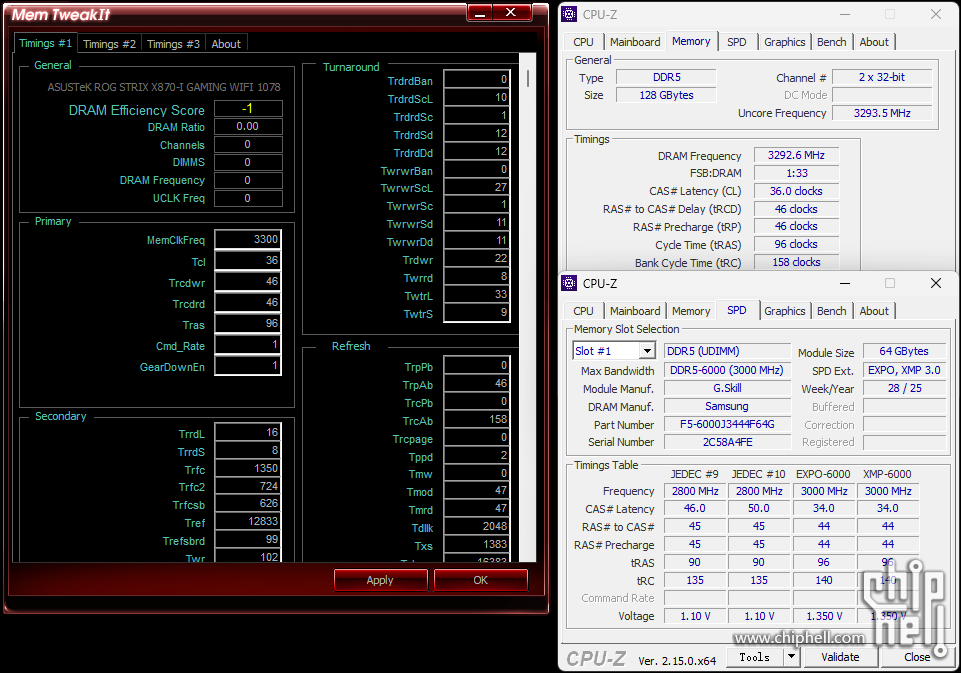Click the TwtrL field showing 33
Screen dimensions: 961x673
pyautogui.click(x=476, y=294)
